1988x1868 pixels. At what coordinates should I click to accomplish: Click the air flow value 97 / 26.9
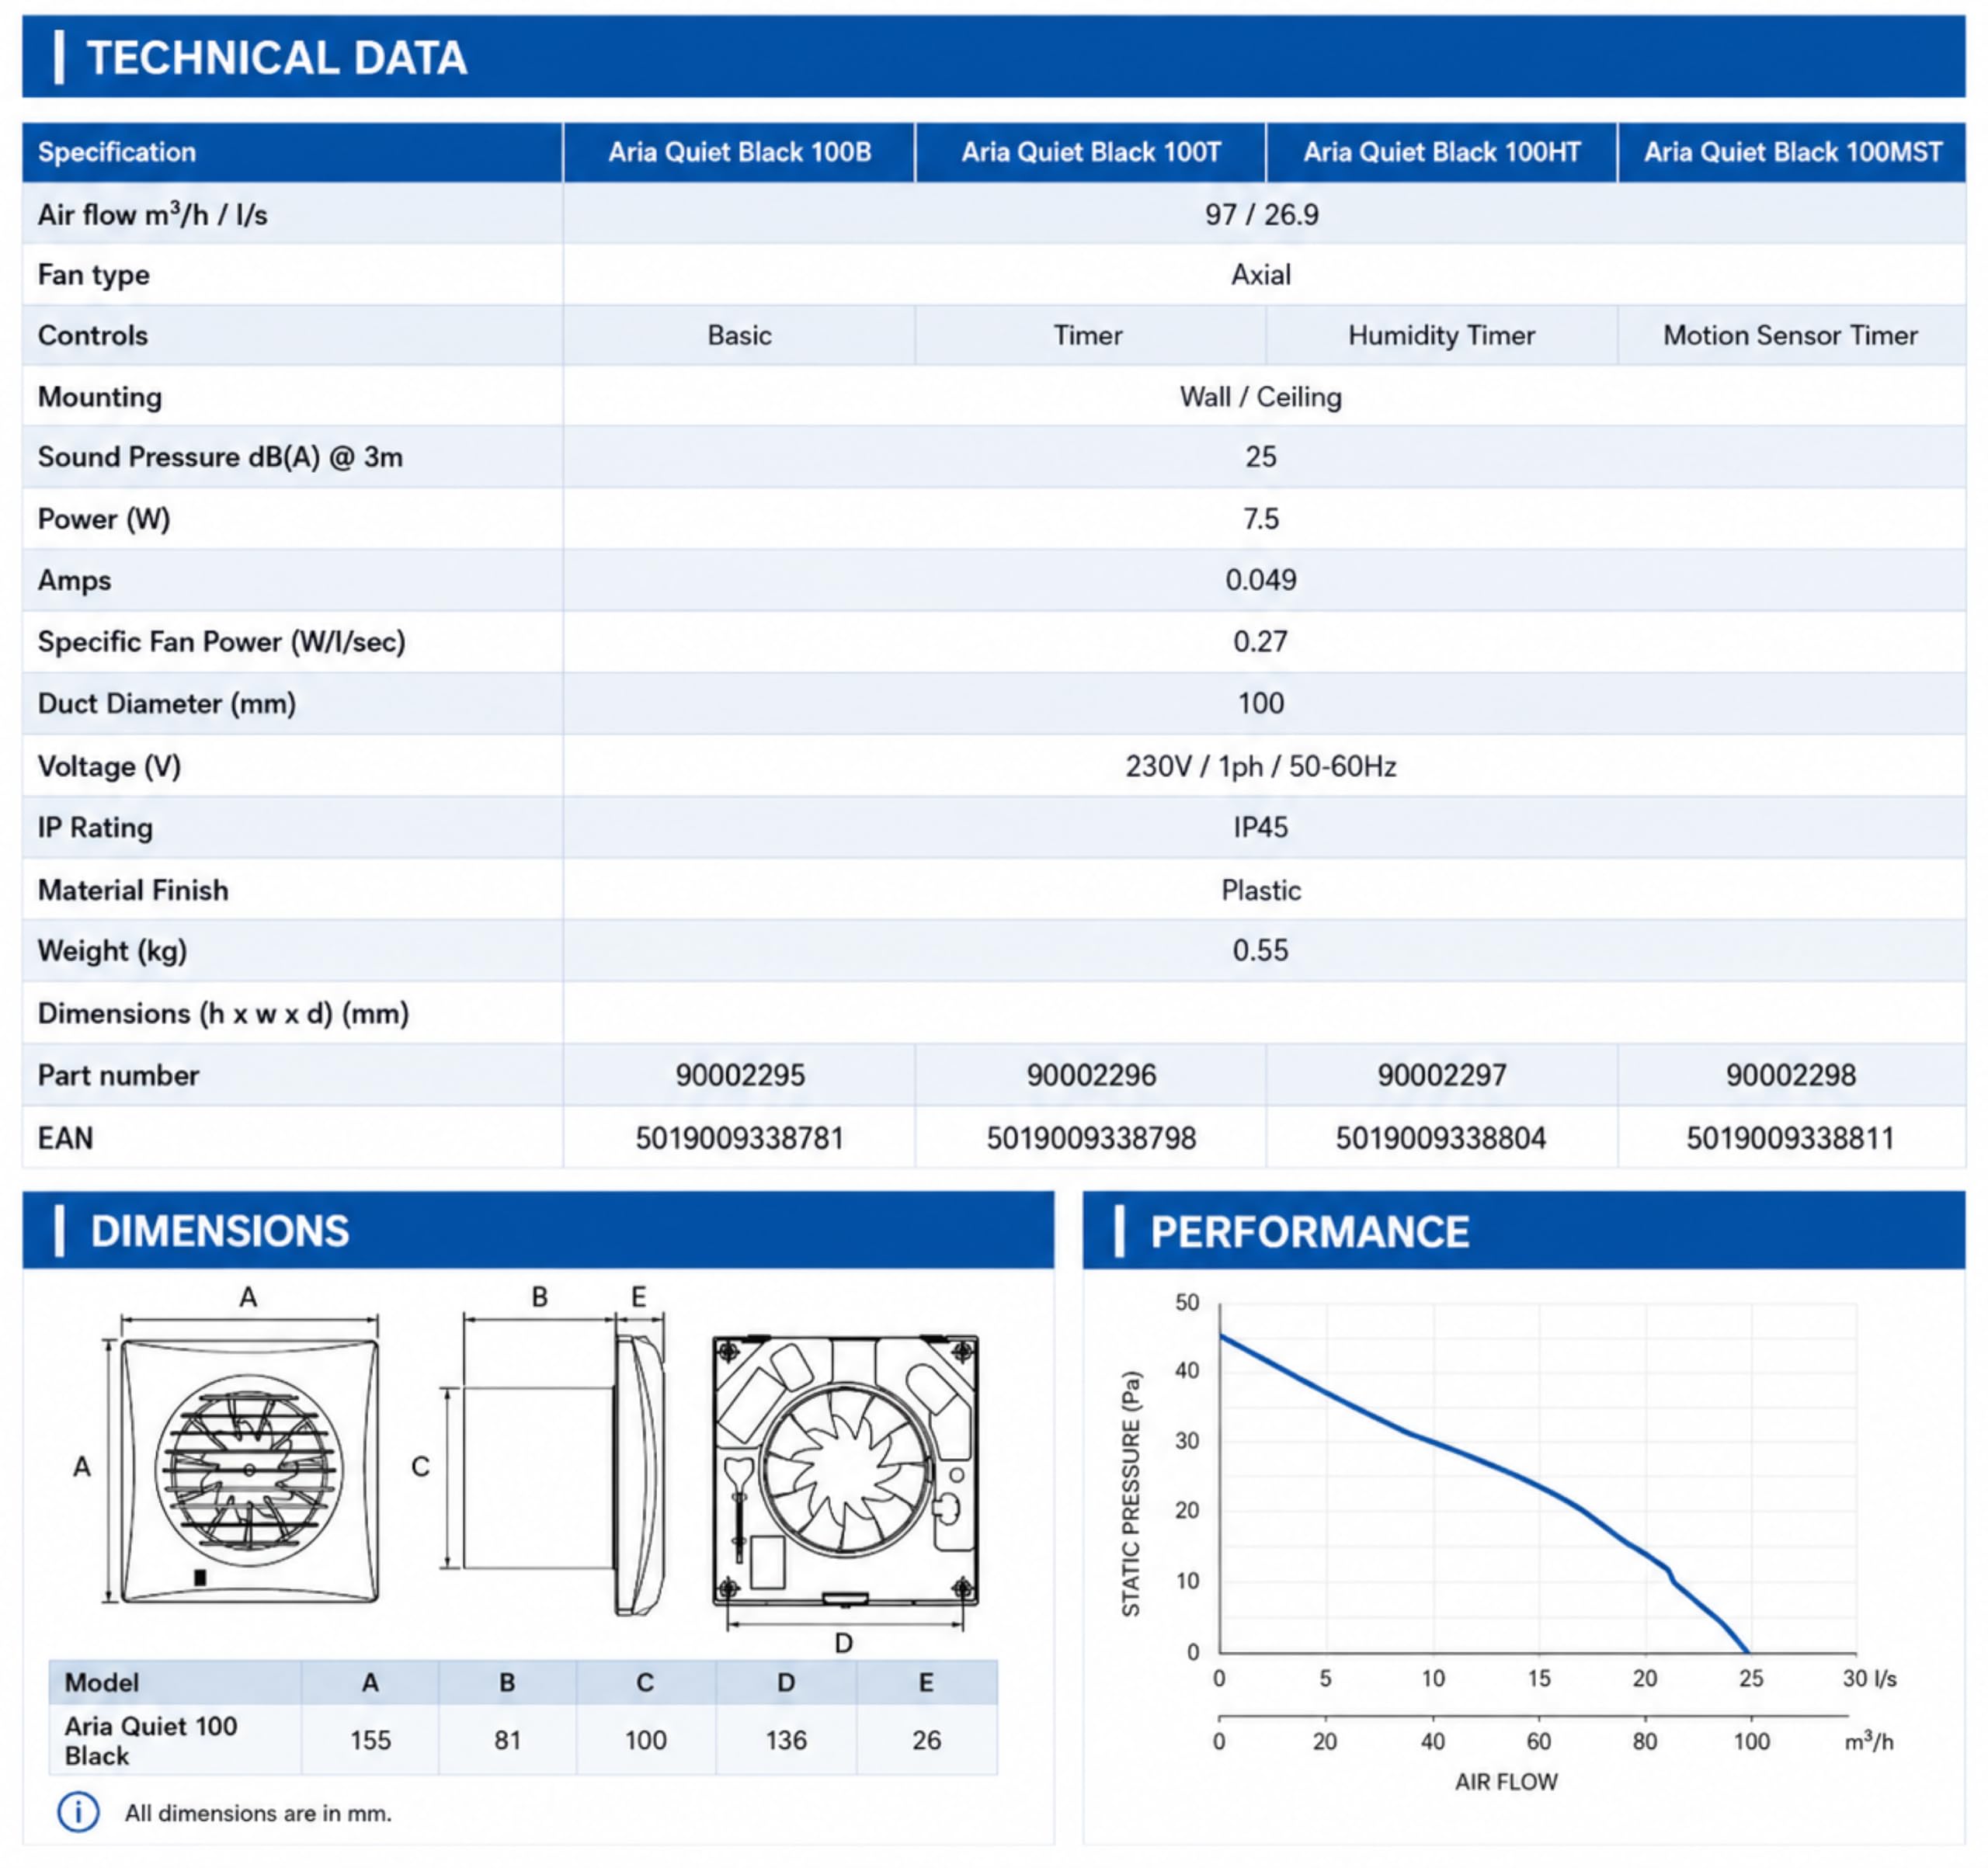point(1262,215)
